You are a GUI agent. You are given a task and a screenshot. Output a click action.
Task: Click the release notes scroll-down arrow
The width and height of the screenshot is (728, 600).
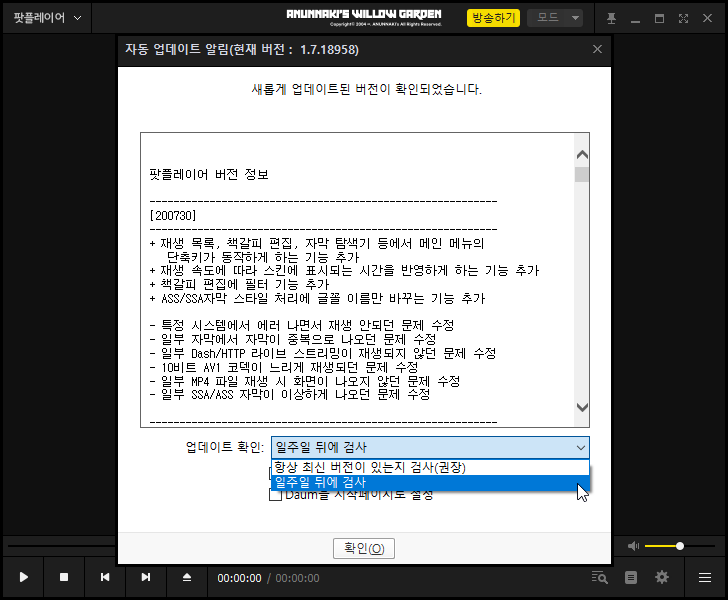tap(582, 407)
